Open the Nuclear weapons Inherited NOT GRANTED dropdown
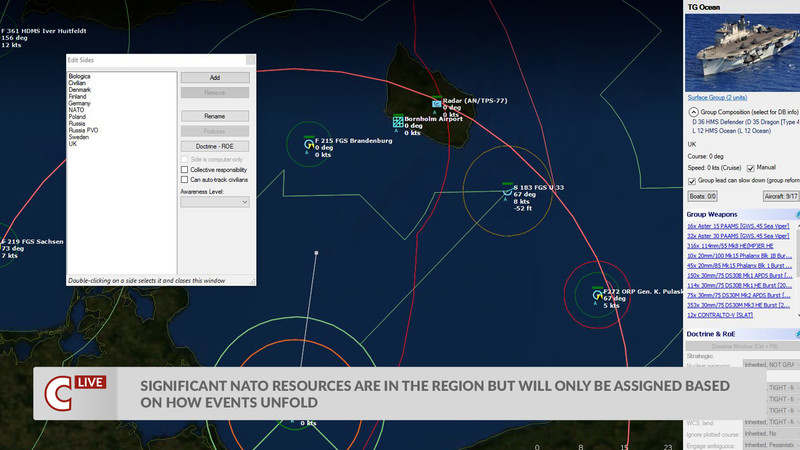 pos(771,364)
